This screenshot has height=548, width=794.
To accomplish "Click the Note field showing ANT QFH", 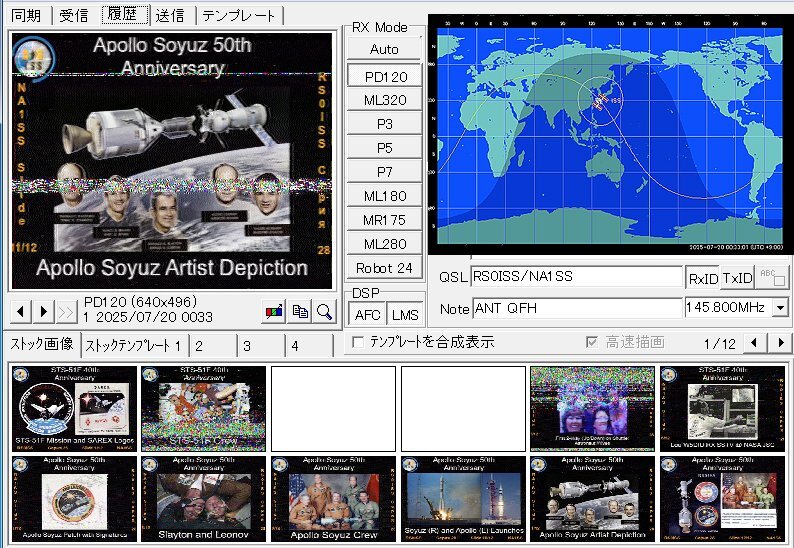I will point(577,308).
